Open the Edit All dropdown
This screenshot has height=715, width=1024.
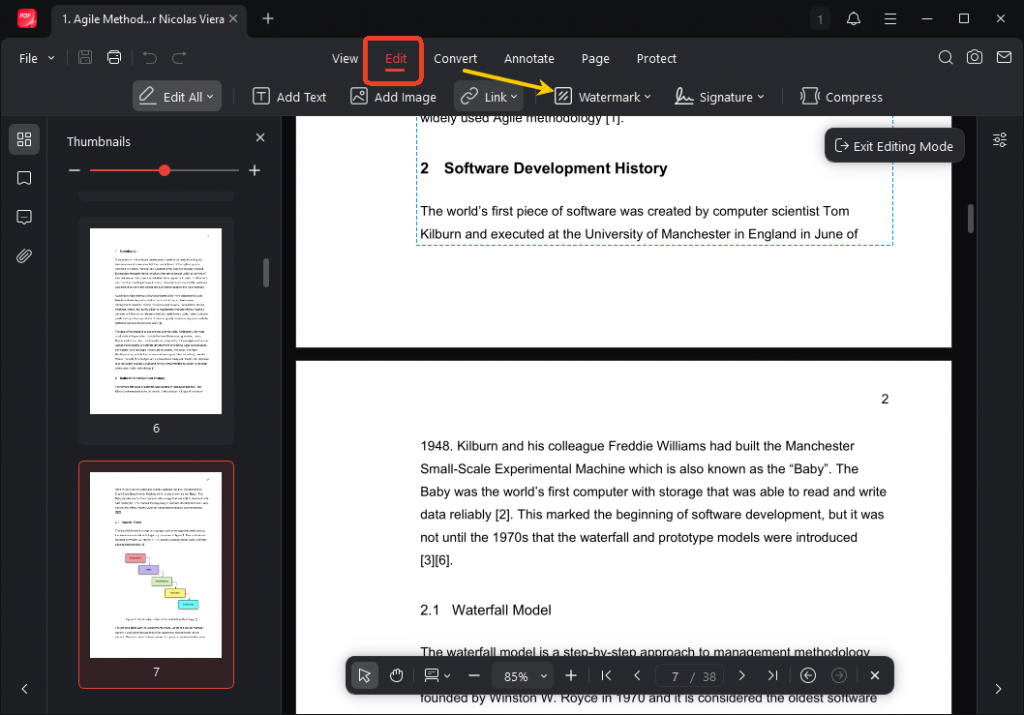click(176, 96)
